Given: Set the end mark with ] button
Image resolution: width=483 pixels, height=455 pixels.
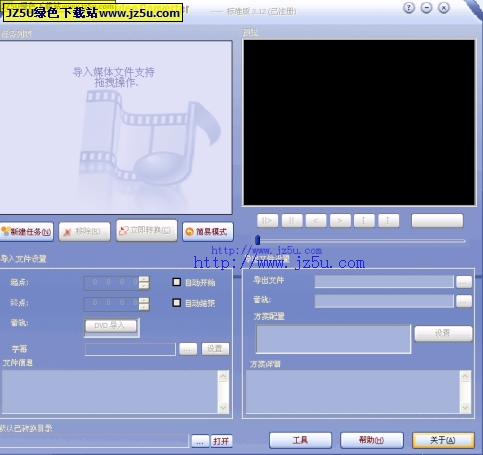Looking at the screenshot, I should [x=388, y=221].
